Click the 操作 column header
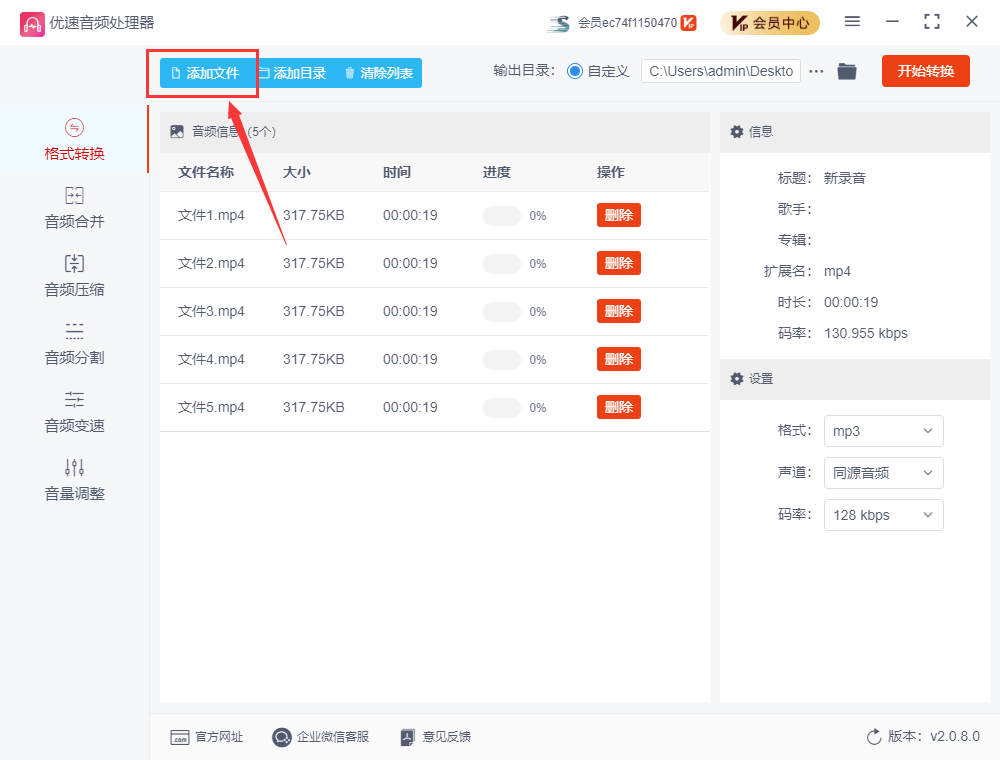This screenshot has height=760, width=1000. click(610, 172)
